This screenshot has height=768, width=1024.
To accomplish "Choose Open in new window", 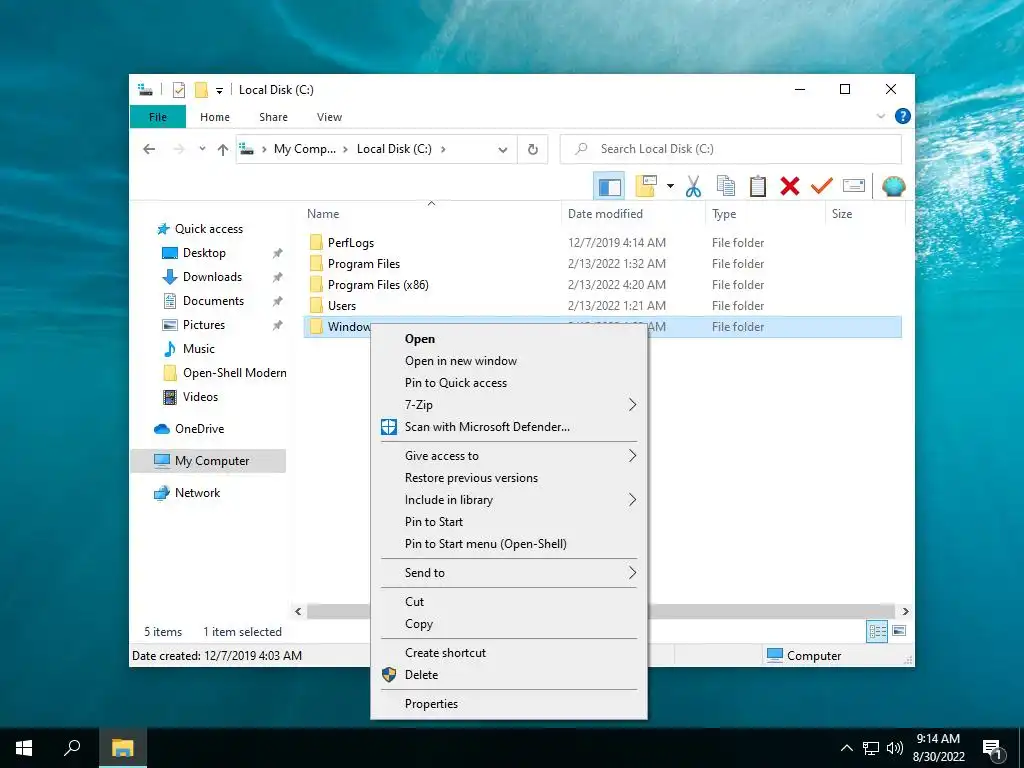I will tap(509, 361).
